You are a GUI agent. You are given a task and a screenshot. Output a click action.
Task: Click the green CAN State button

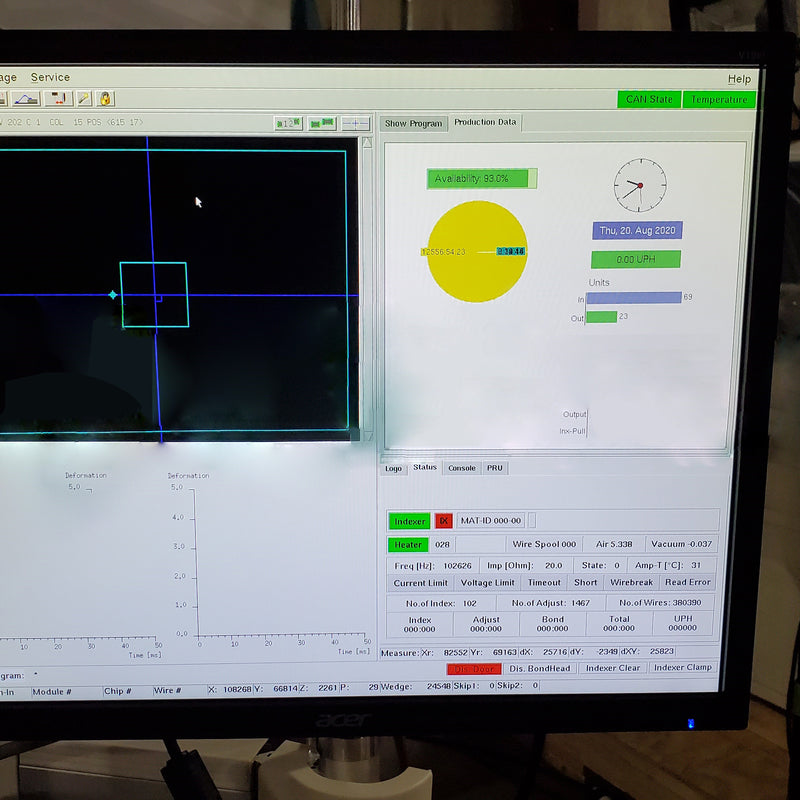649,99
